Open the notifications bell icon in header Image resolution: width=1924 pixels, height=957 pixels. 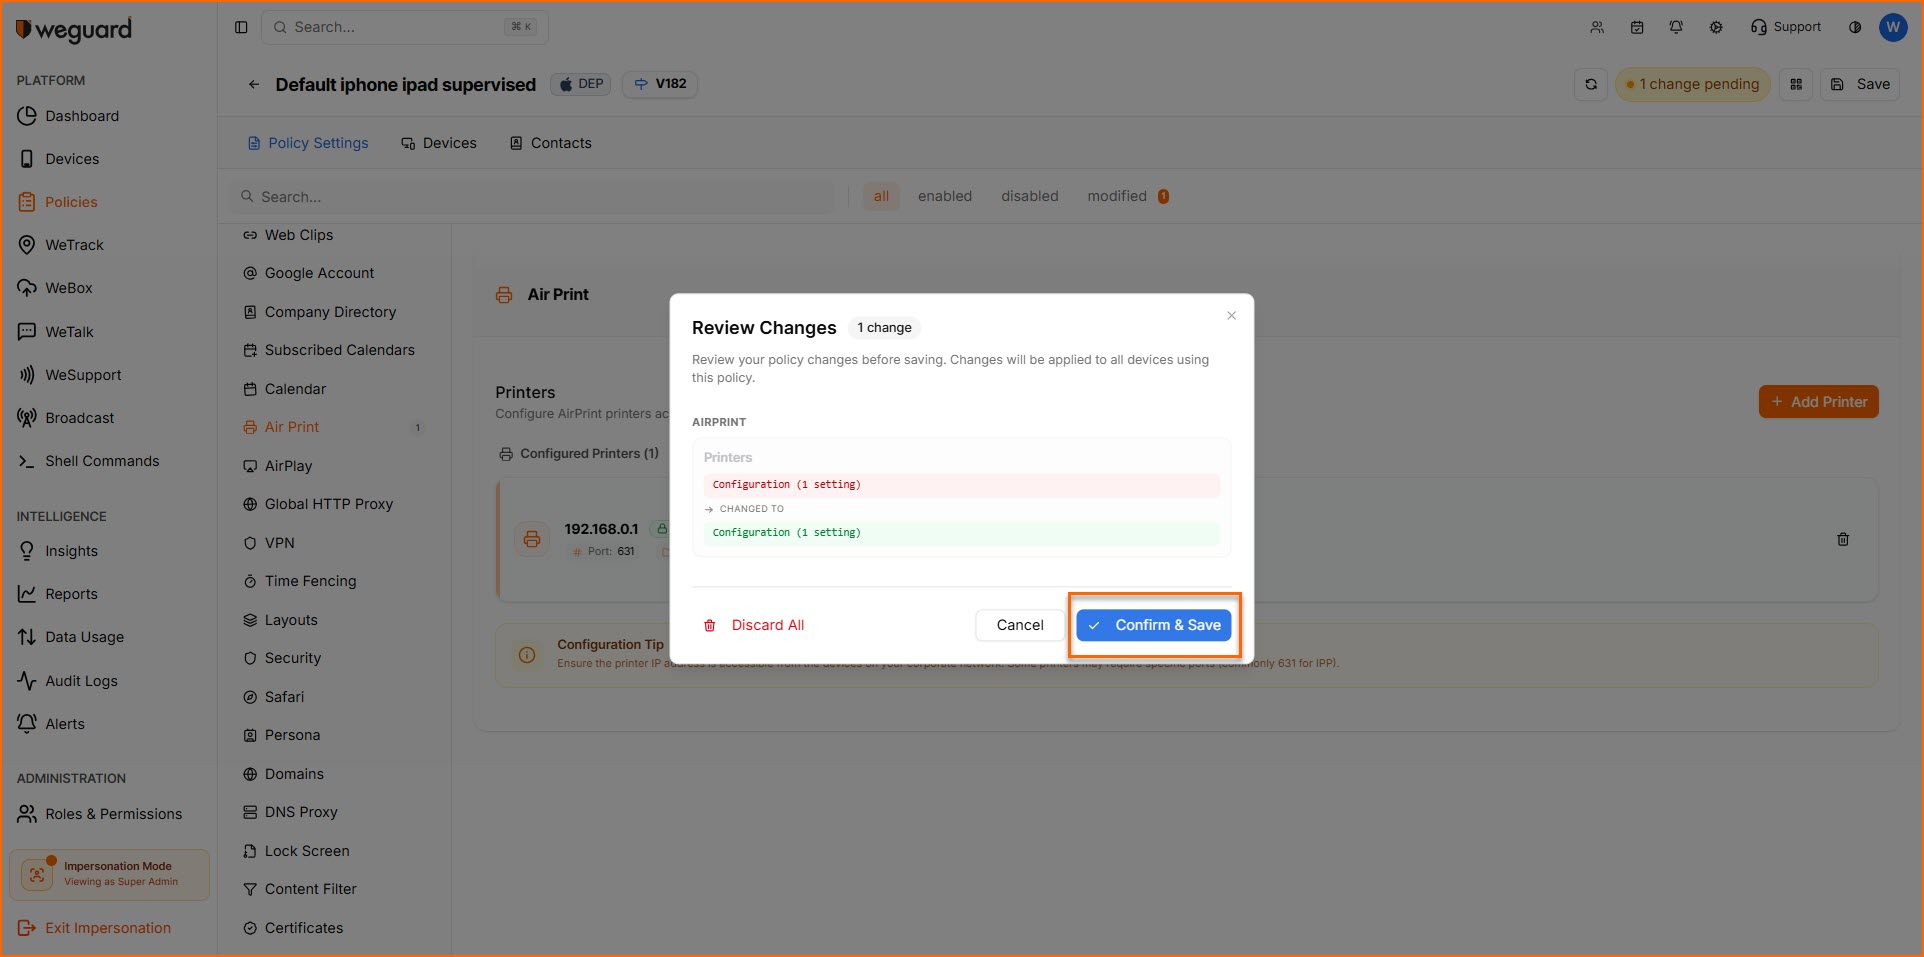coord(1676,27)
